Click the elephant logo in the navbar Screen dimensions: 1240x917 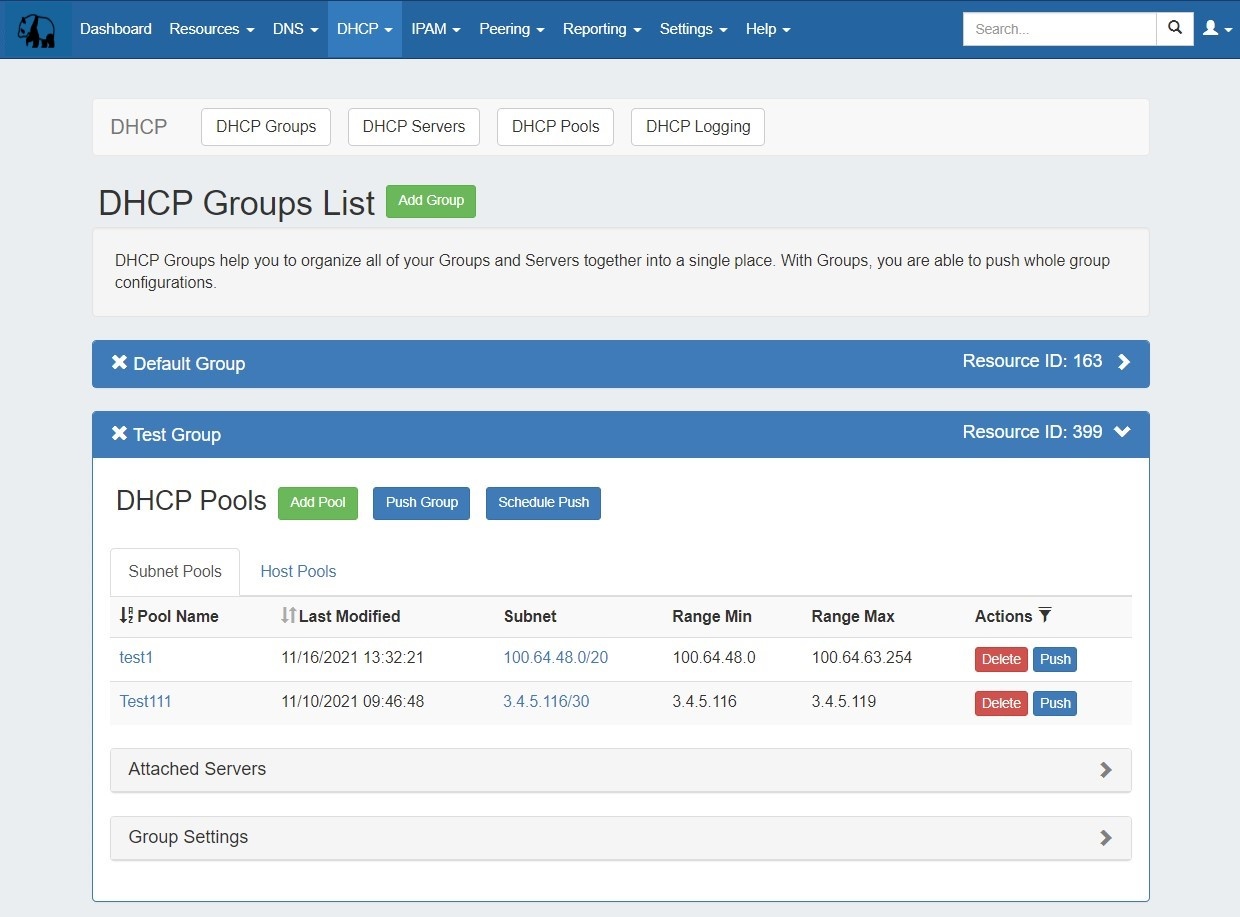click(37, 29)
